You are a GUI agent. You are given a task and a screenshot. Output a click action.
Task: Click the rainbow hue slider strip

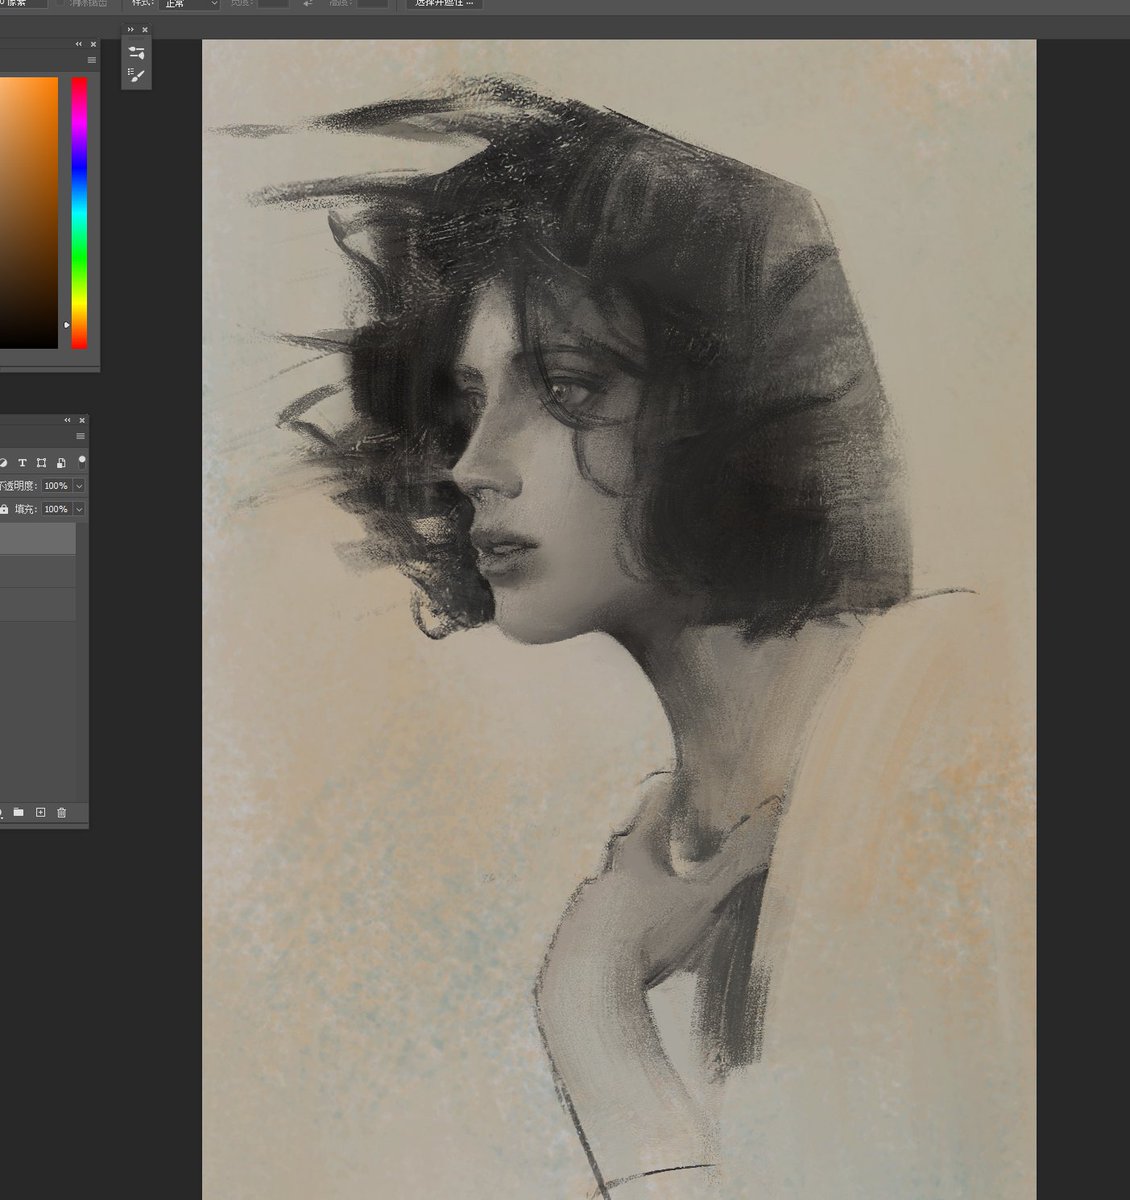(x=79, y=213)
